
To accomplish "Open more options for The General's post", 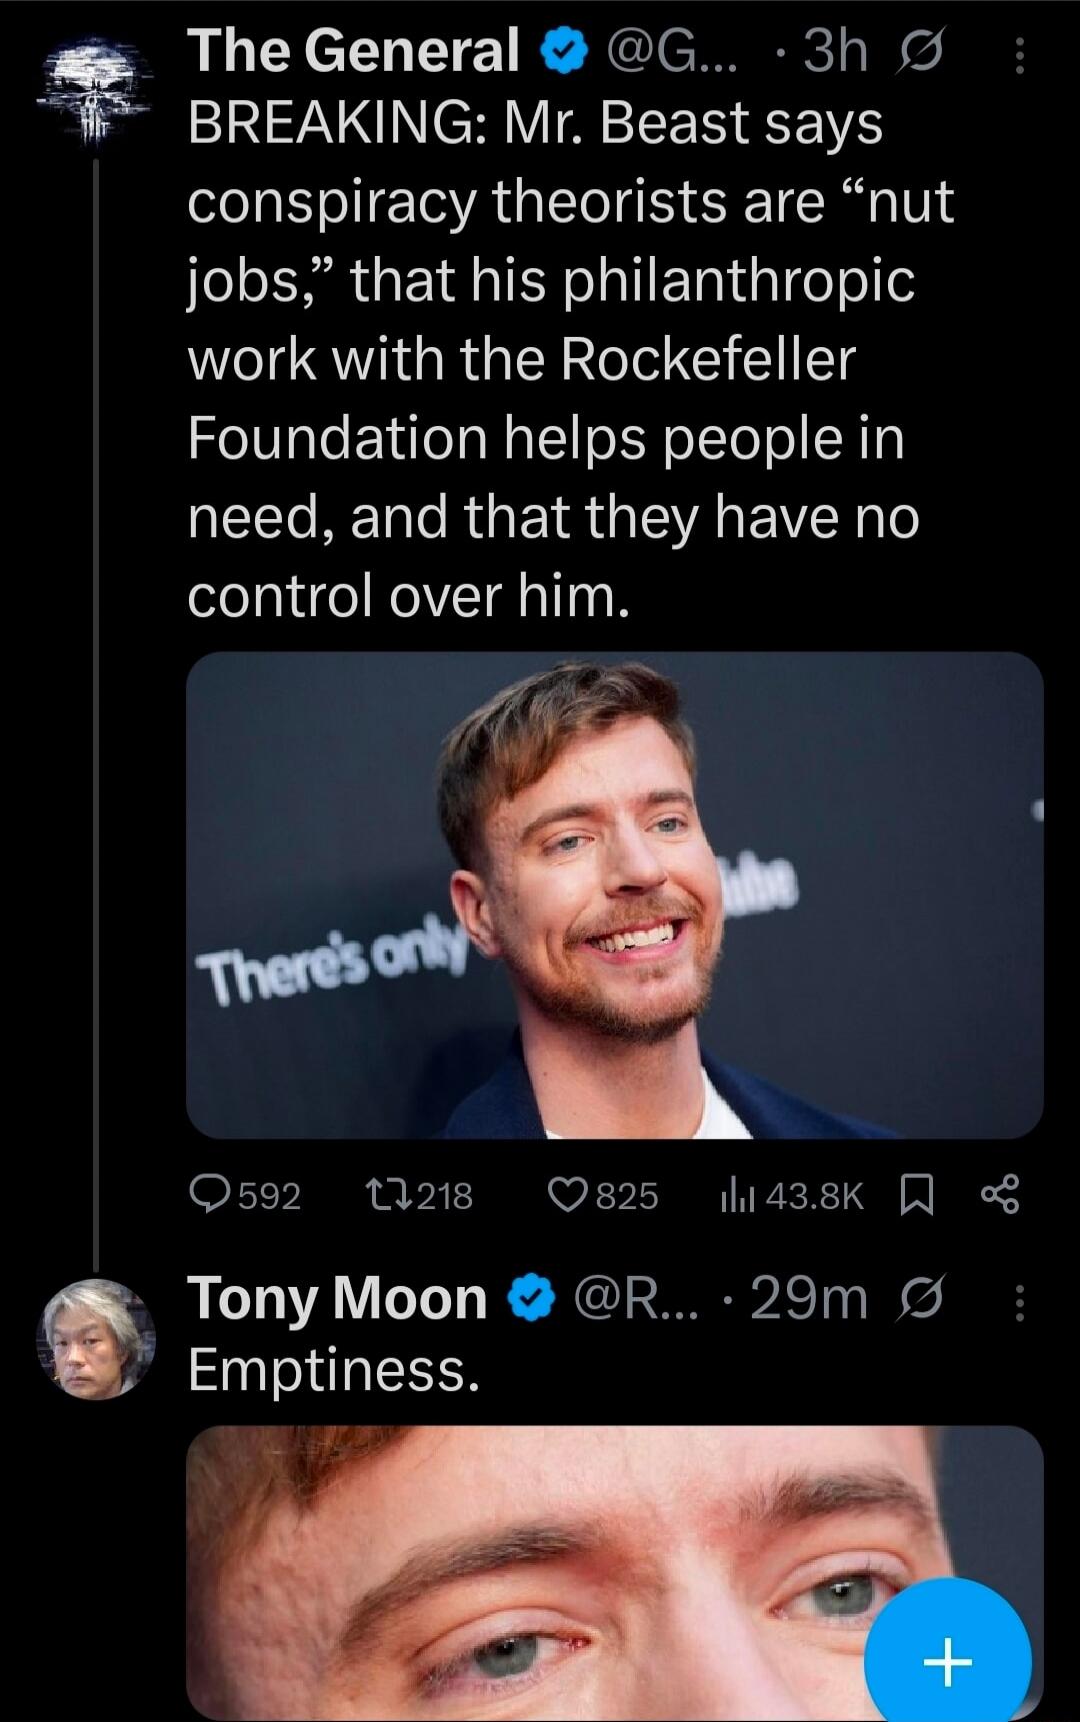I will (1019, 56).
